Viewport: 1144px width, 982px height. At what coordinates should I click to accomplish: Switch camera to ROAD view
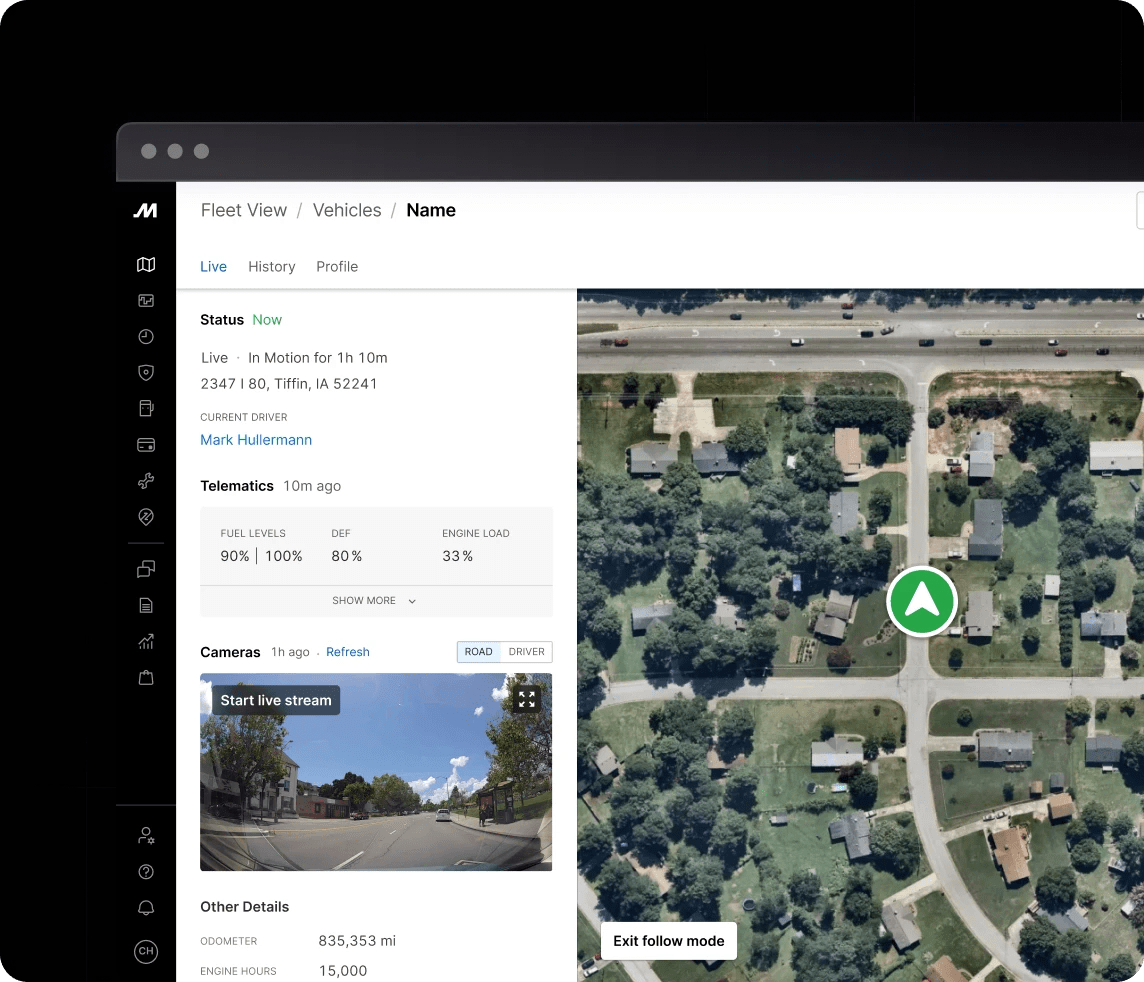click(x=479, y=652)
